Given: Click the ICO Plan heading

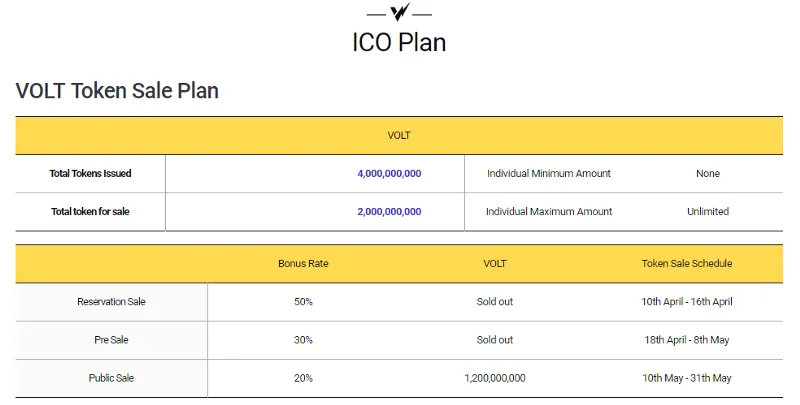Looking at the screenshot, I should (x=399, y=42).
